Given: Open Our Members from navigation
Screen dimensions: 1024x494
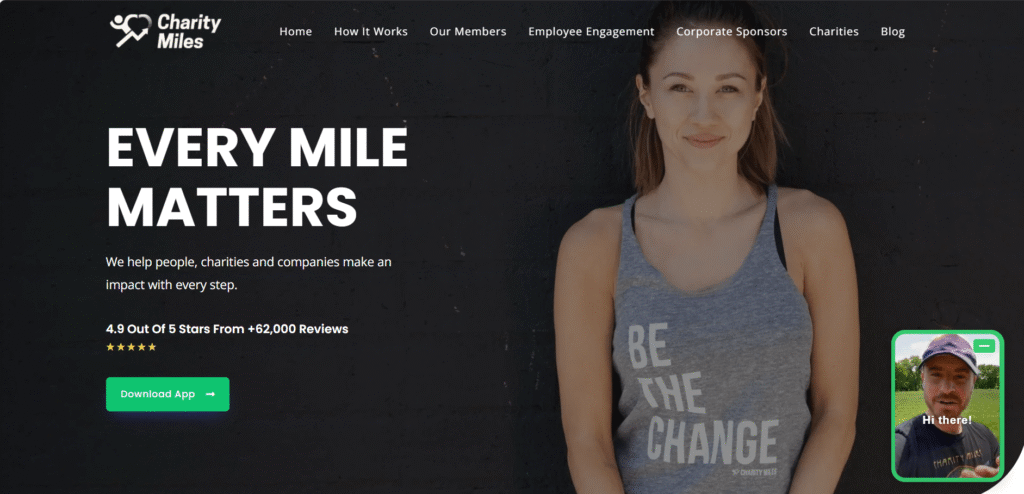Looking at the screenshot, I should 468,31.
